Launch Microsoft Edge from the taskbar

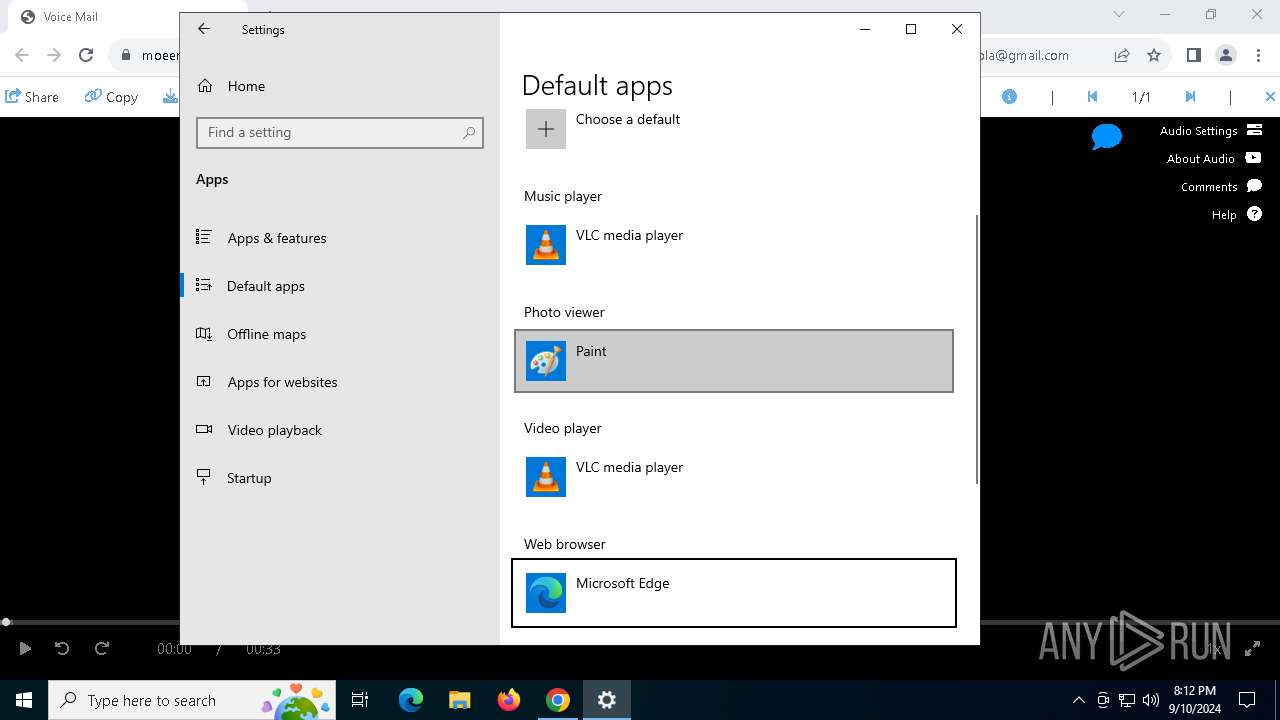click(411, 700)
